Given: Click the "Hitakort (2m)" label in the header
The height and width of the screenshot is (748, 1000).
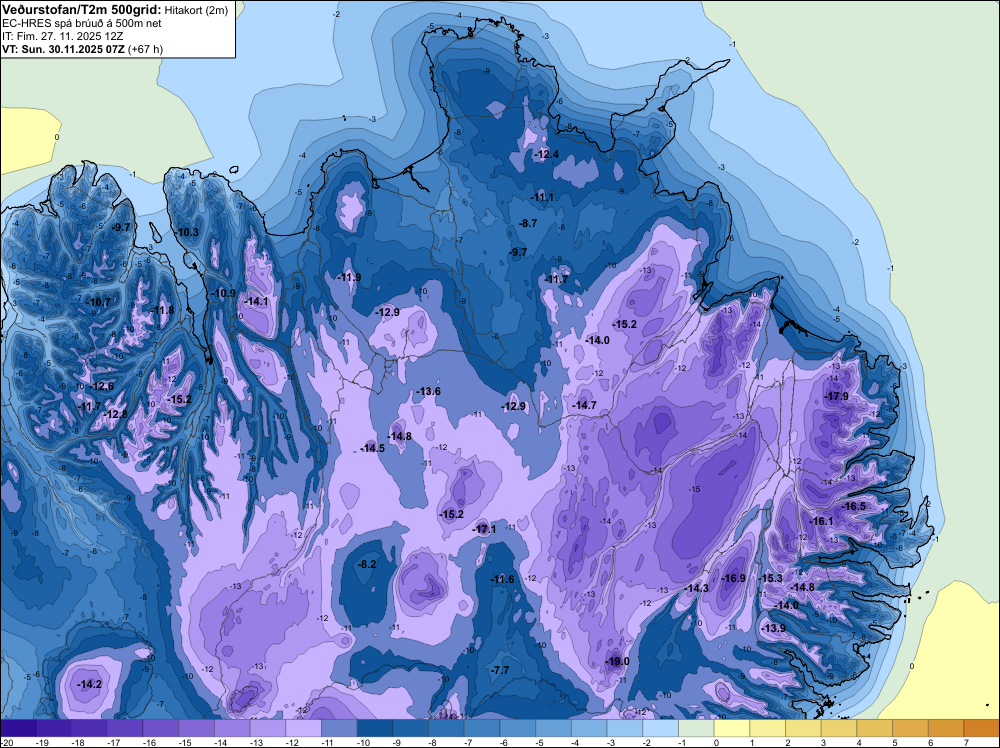Looking at the screenshot, I should click(196, 10).
